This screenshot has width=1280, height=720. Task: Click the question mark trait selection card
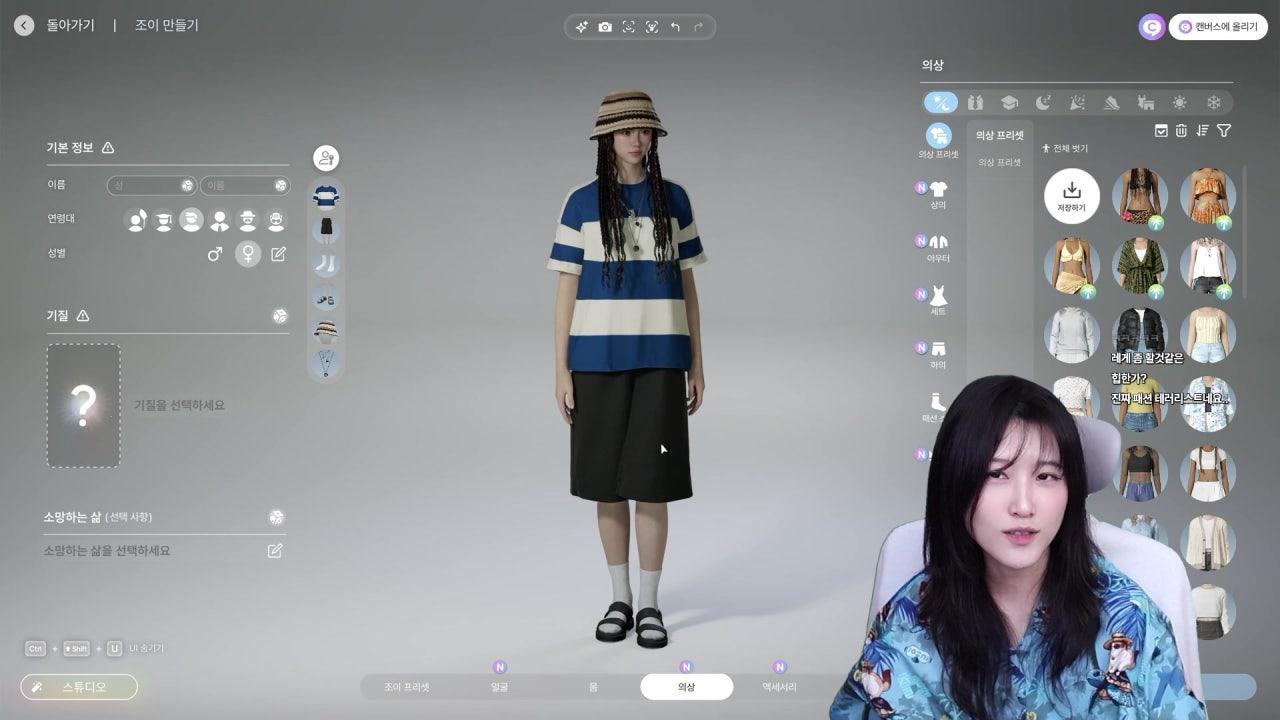tap(84, 406)
